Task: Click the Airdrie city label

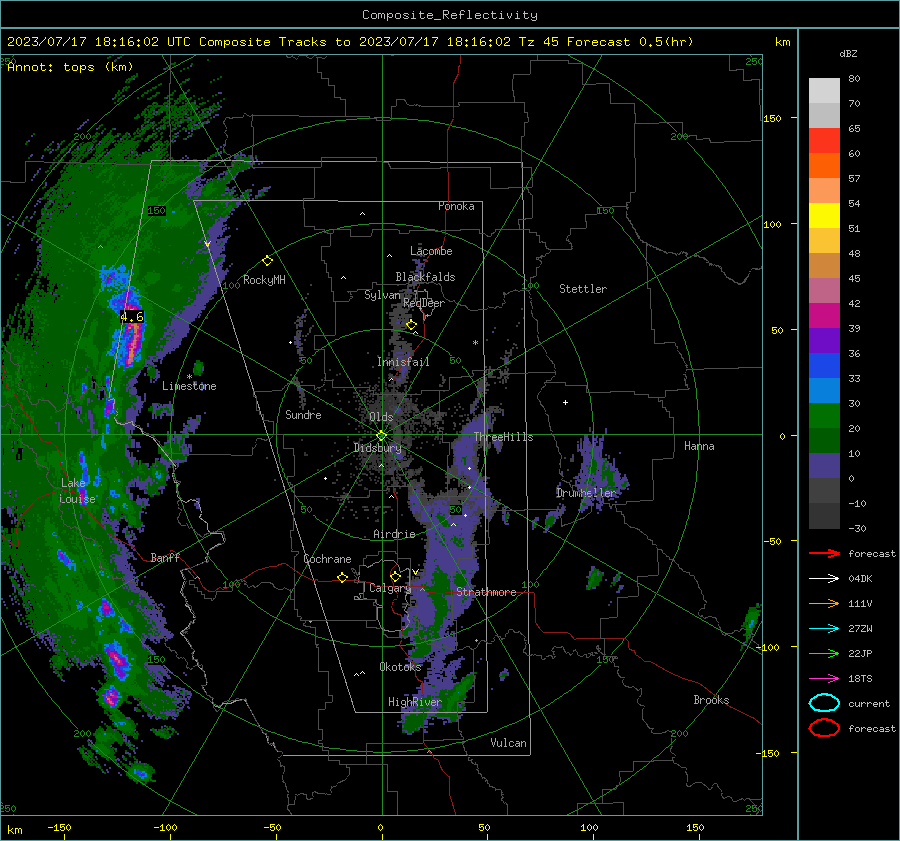Action: click(394, 534)
